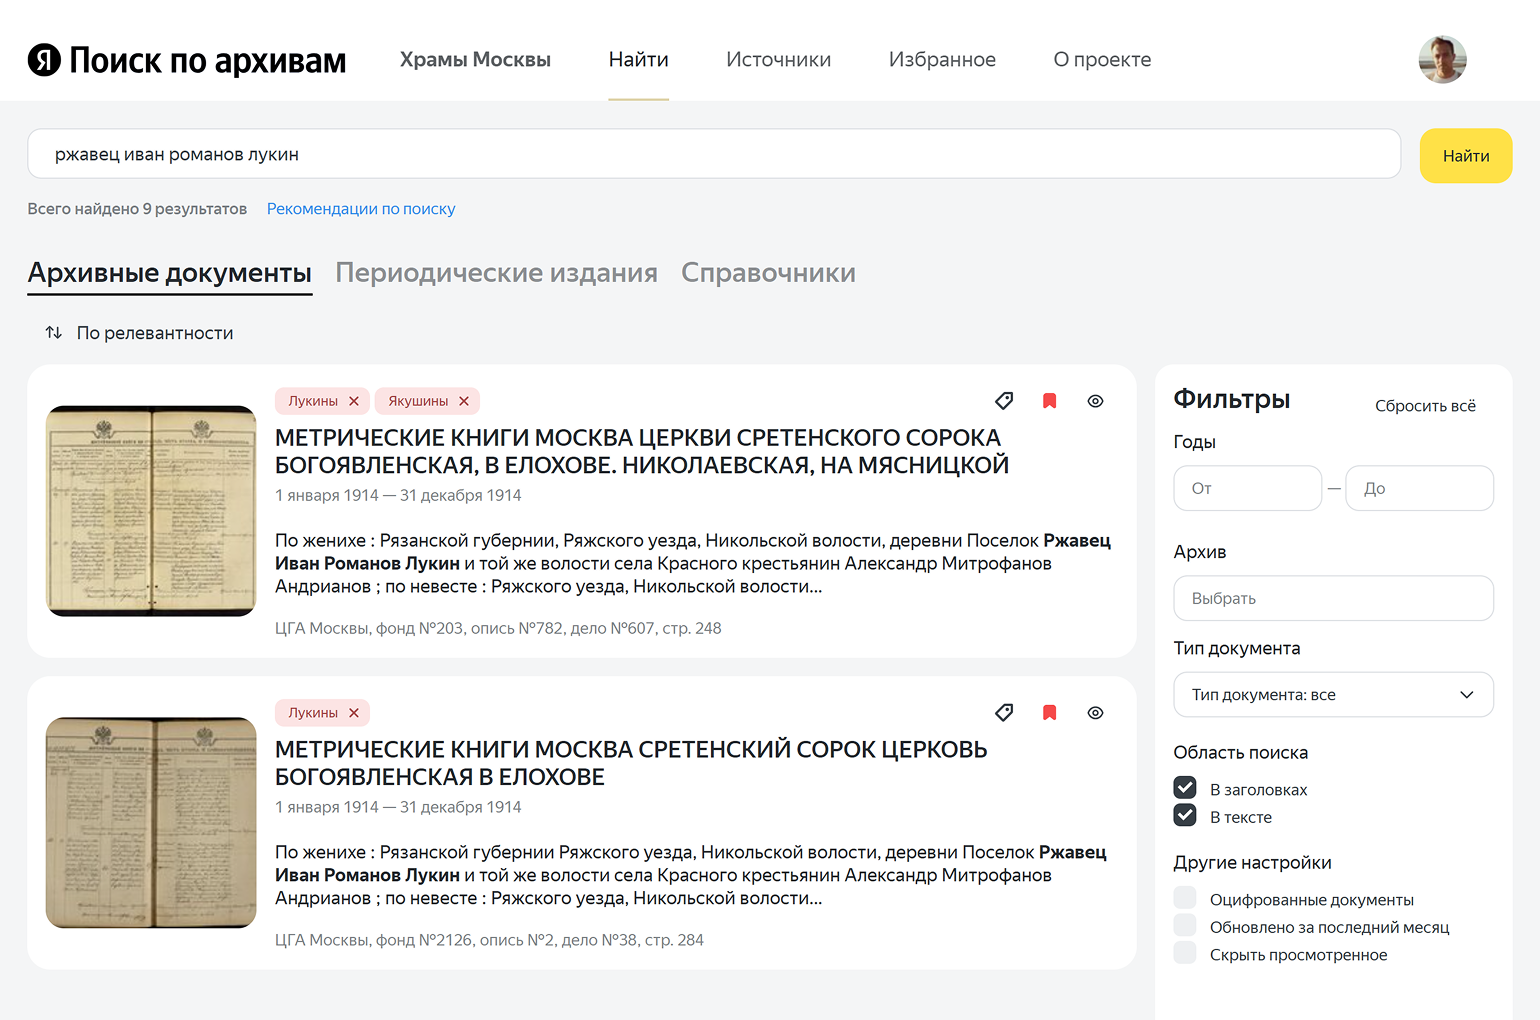1540x1020 pixels.
Task: Open the Источники menu item
Action: coord(778,59)
